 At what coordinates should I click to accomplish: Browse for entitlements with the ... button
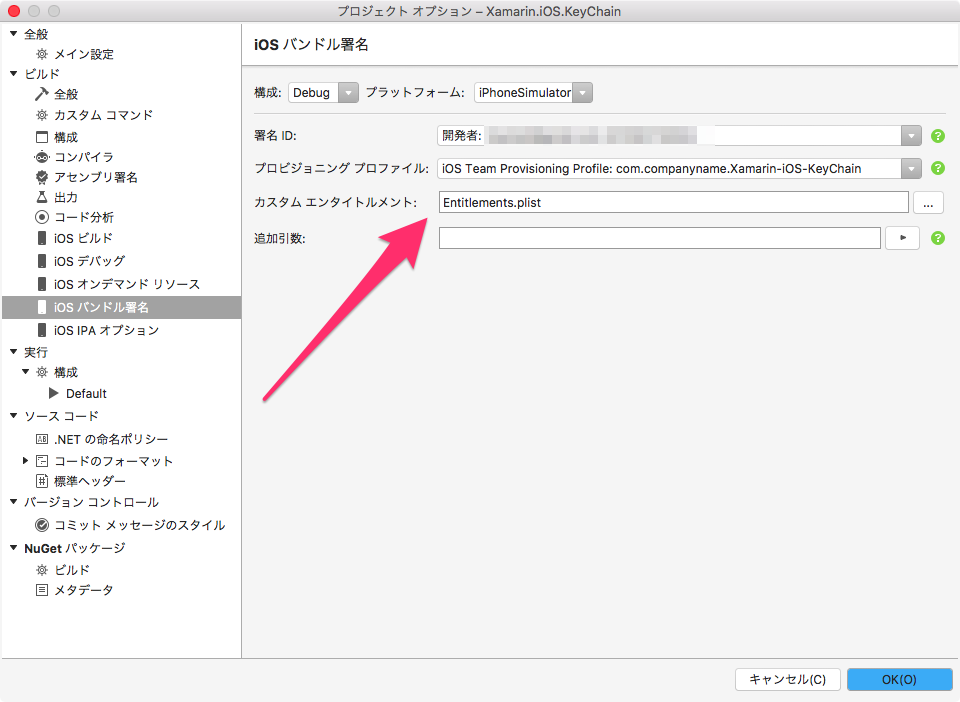click(x=928, y=203)
